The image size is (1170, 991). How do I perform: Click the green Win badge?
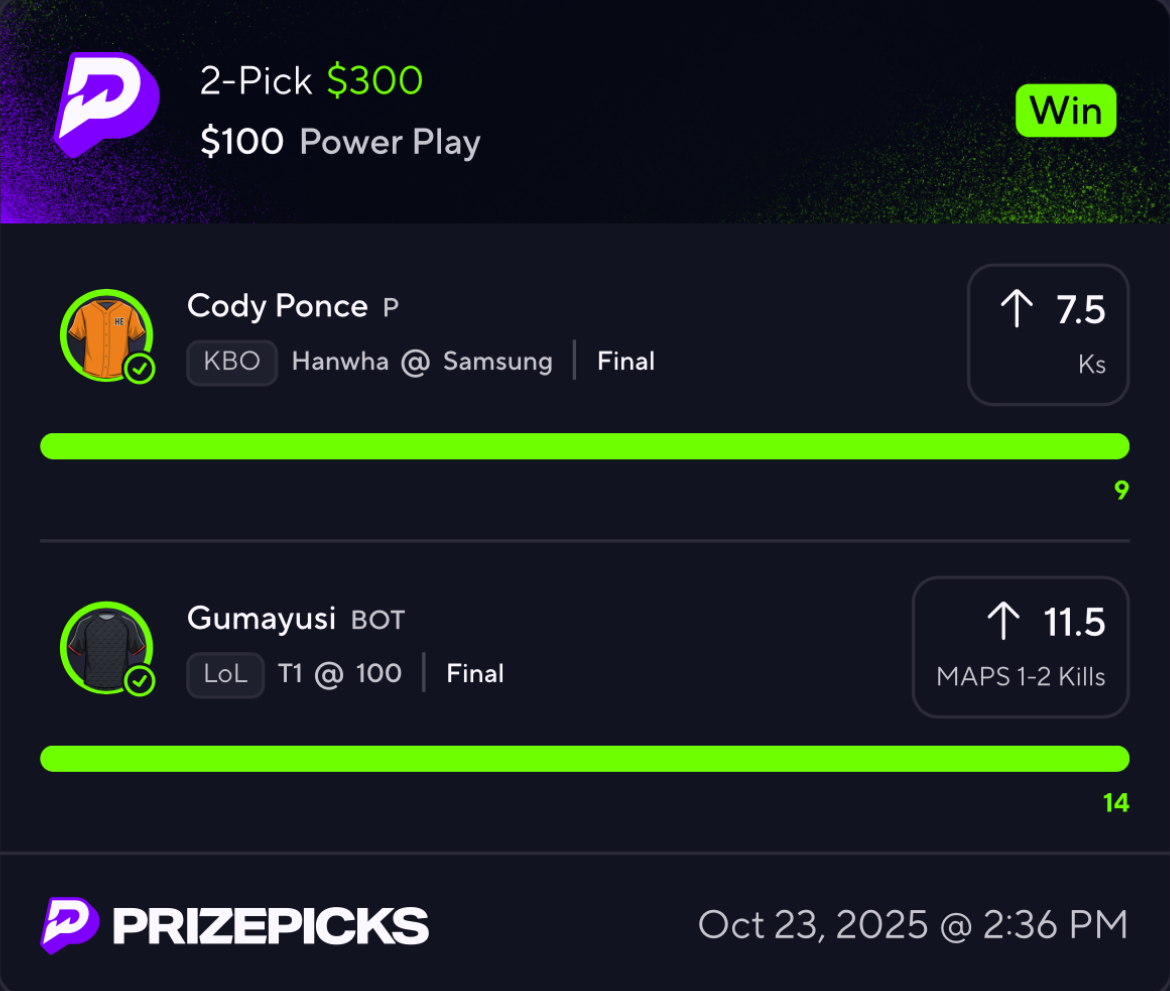pos(1065,111)
